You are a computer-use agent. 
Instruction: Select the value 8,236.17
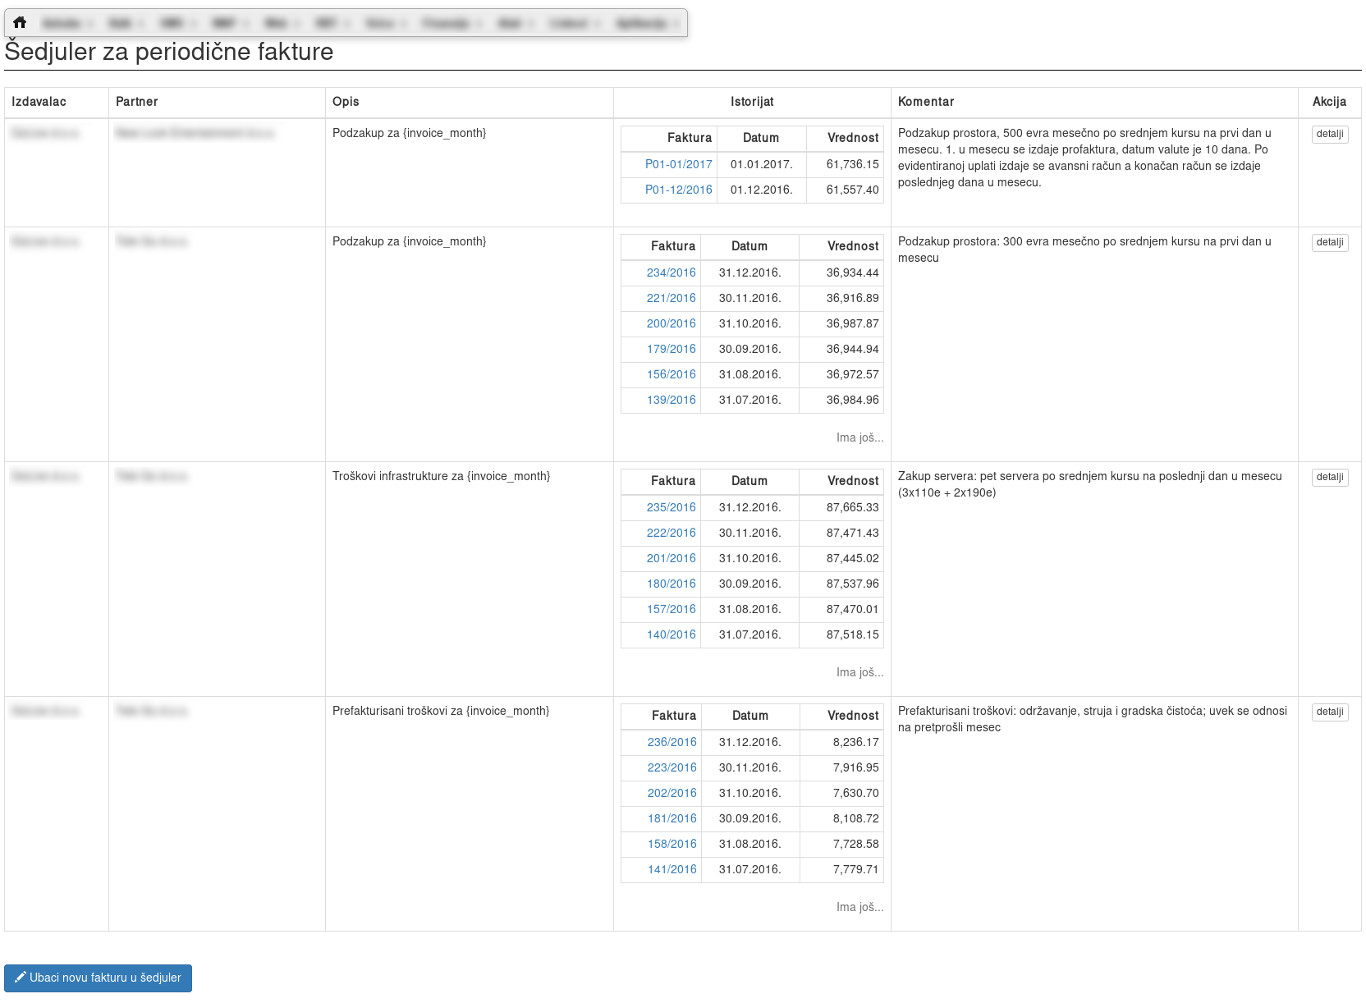[x=856, y=743]
